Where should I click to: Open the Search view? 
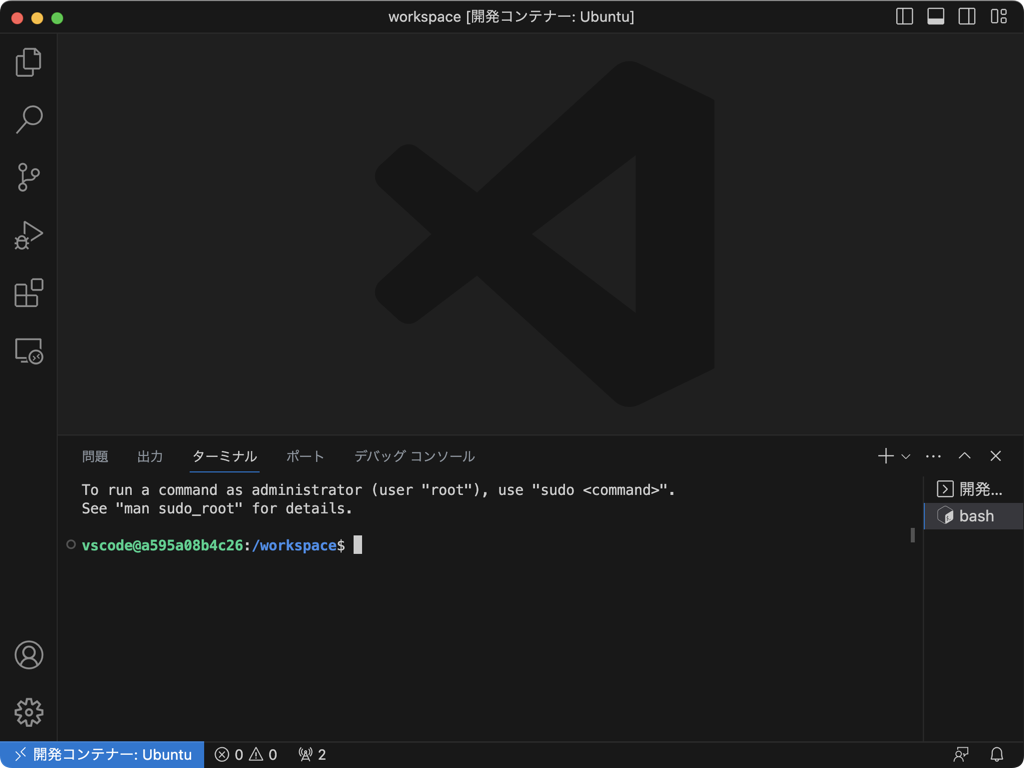pyautogui.click(x=29, y=120)
